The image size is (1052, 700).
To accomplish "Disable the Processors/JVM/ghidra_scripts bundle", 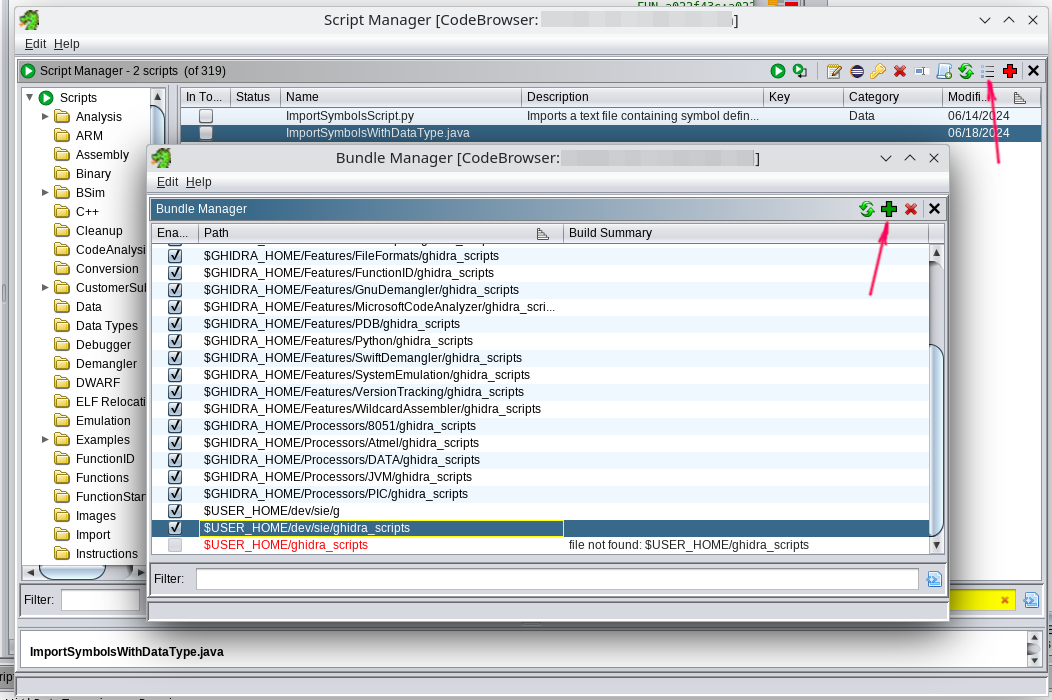I will [x=175, y=477].
